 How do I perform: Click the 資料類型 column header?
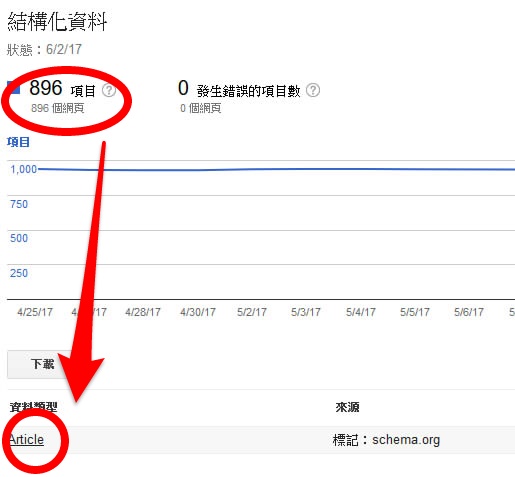point(33,407)
